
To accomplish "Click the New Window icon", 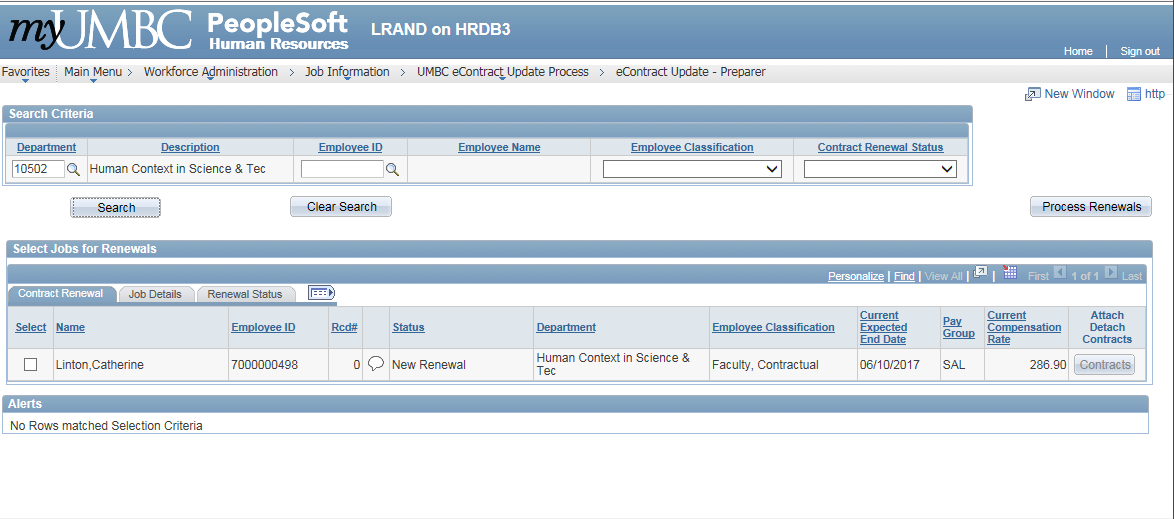I will click(x=1033, y=94).
